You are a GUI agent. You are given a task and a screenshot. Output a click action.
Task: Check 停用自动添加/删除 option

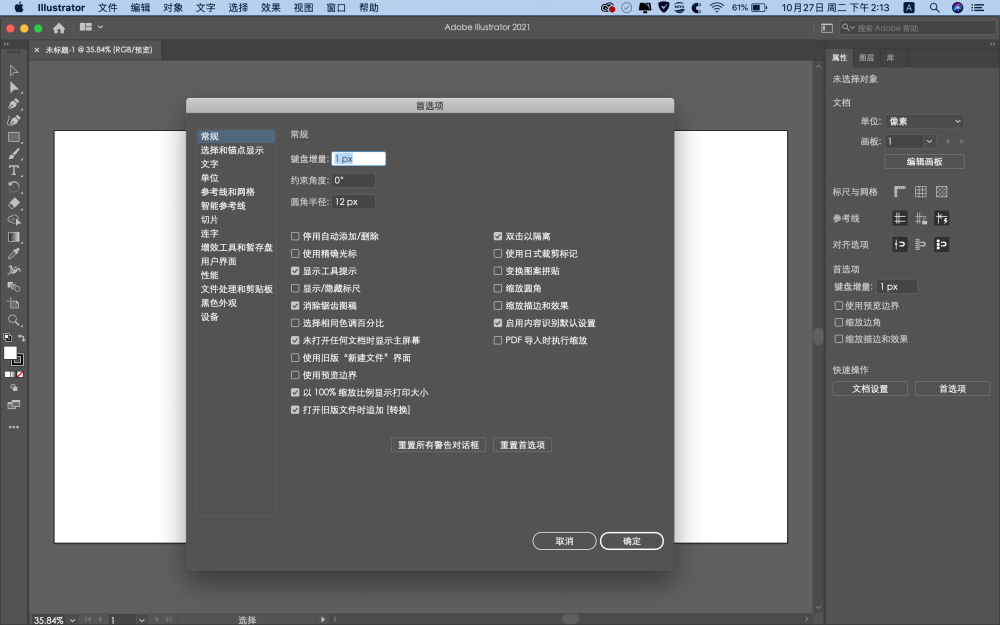click(x=295, y=237)
